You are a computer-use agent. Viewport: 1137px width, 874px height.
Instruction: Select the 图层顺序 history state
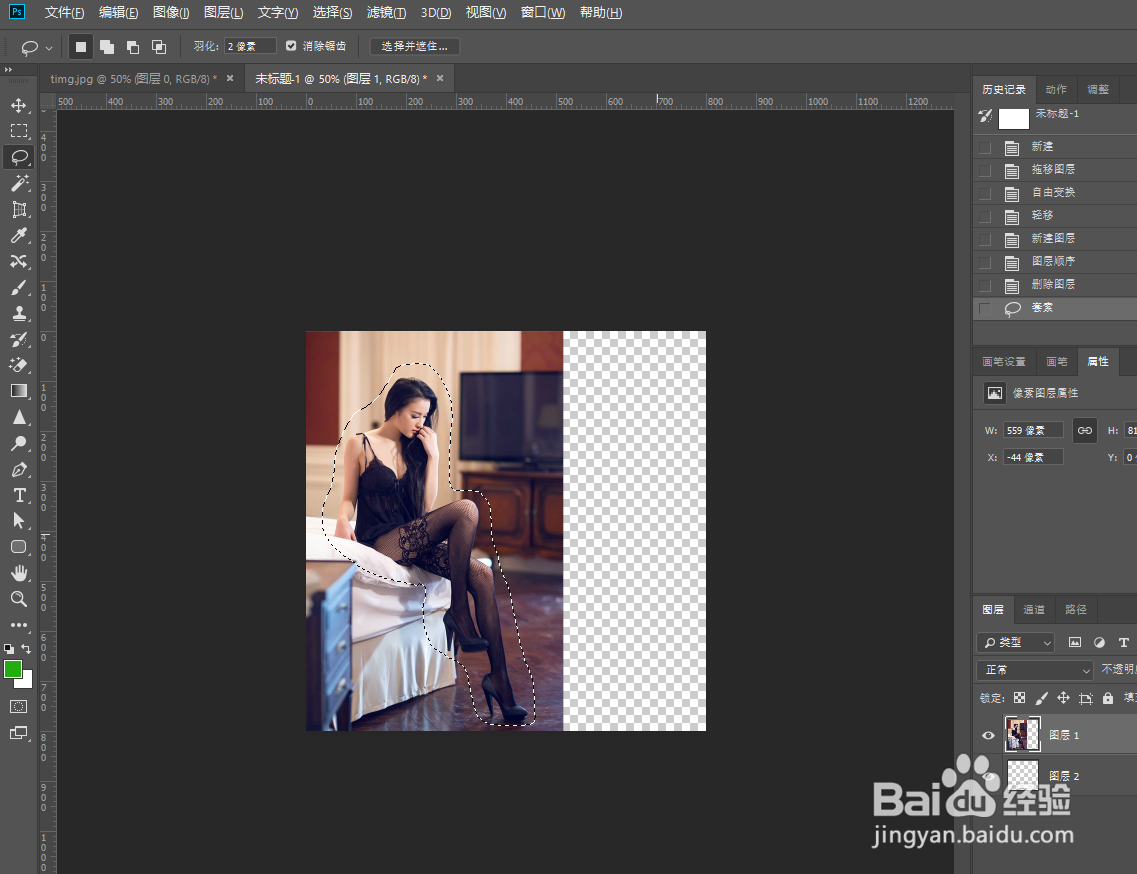(1055, 262)
